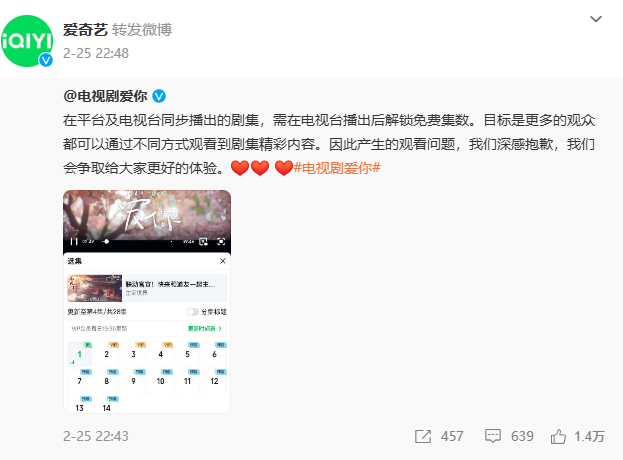This screenshot has width=623, height=460.
Task: Select episode 5 in the list
Action: tap(188, 354)
